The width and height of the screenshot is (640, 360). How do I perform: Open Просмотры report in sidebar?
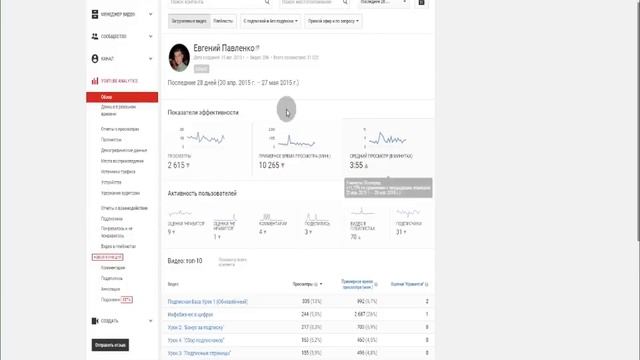click(111, 140)
